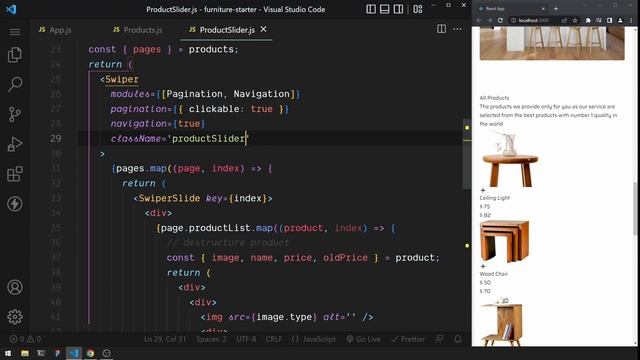Viewport: 640px width, 360px height.
Task: Click the browser Forward button
Action: (489, 20)
